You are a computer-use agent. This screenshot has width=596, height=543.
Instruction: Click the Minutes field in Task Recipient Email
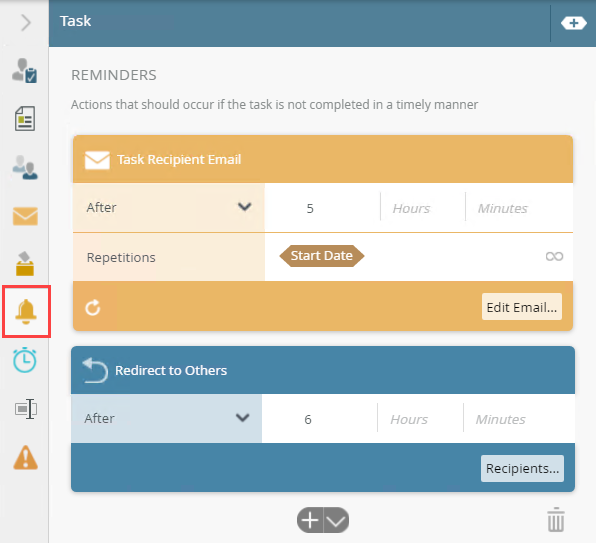click(x=519, y=208)
